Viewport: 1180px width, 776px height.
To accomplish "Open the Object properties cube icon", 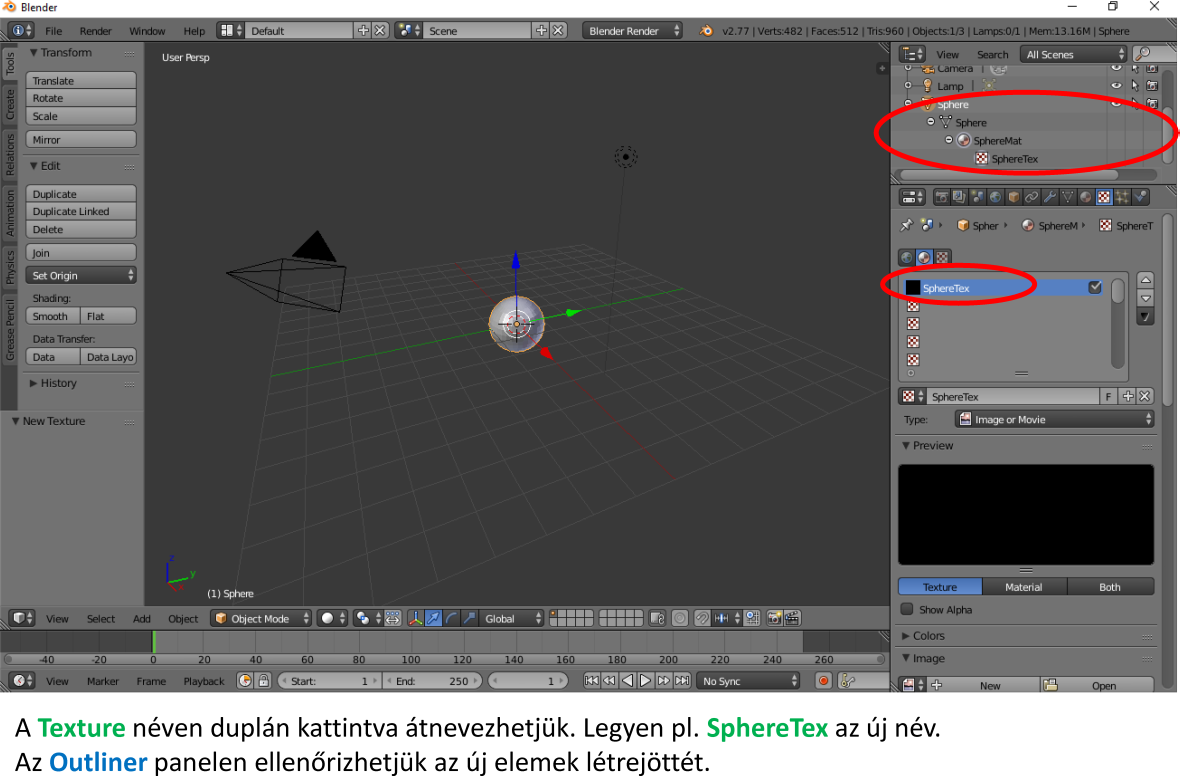I will pos(1013,197).
